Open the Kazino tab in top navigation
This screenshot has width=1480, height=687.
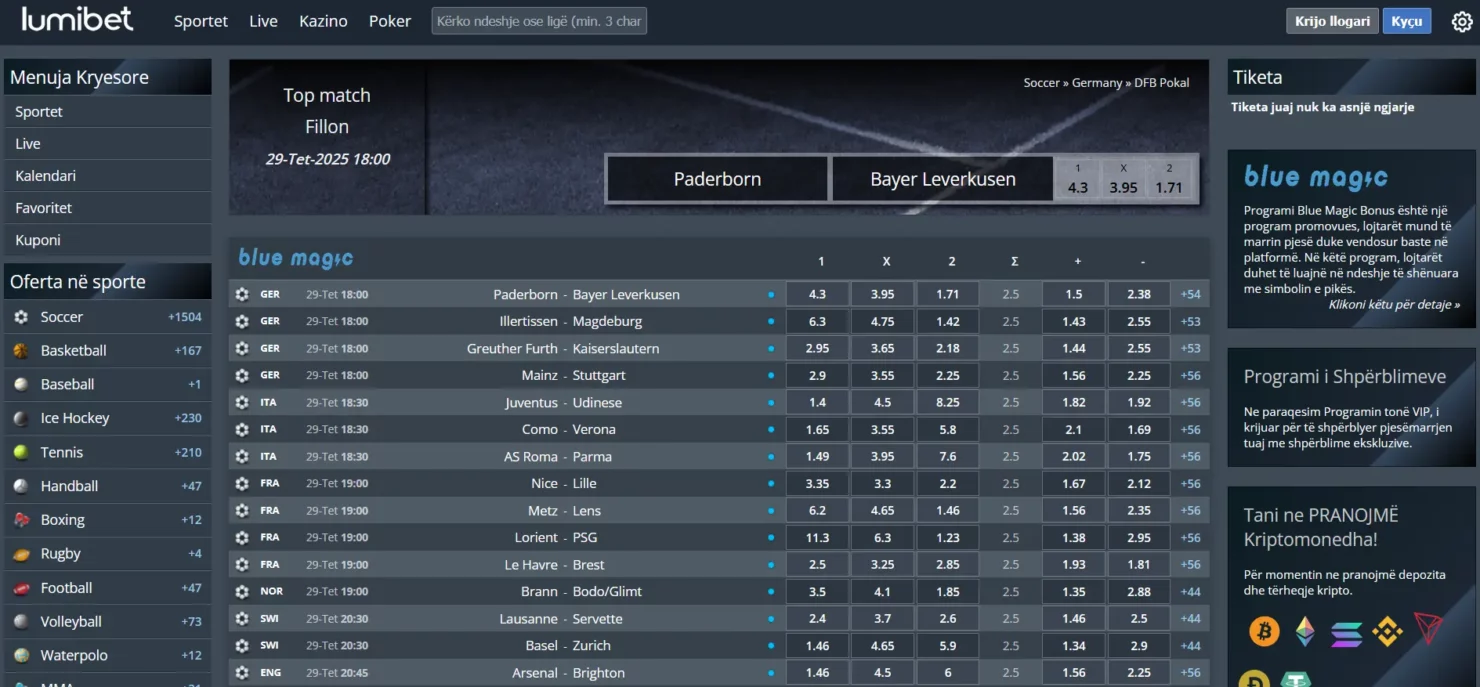point(323,21)
